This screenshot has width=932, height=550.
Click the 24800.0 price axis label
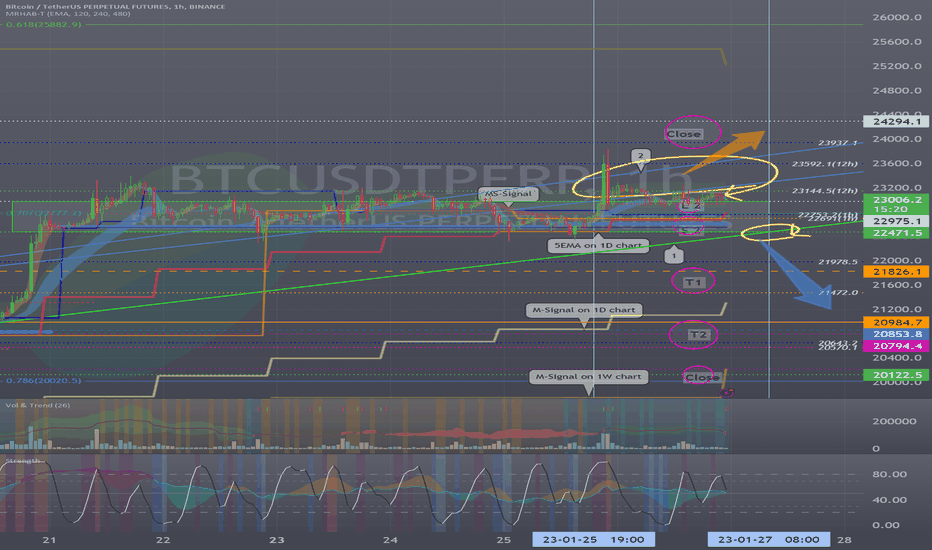[896, 90]
